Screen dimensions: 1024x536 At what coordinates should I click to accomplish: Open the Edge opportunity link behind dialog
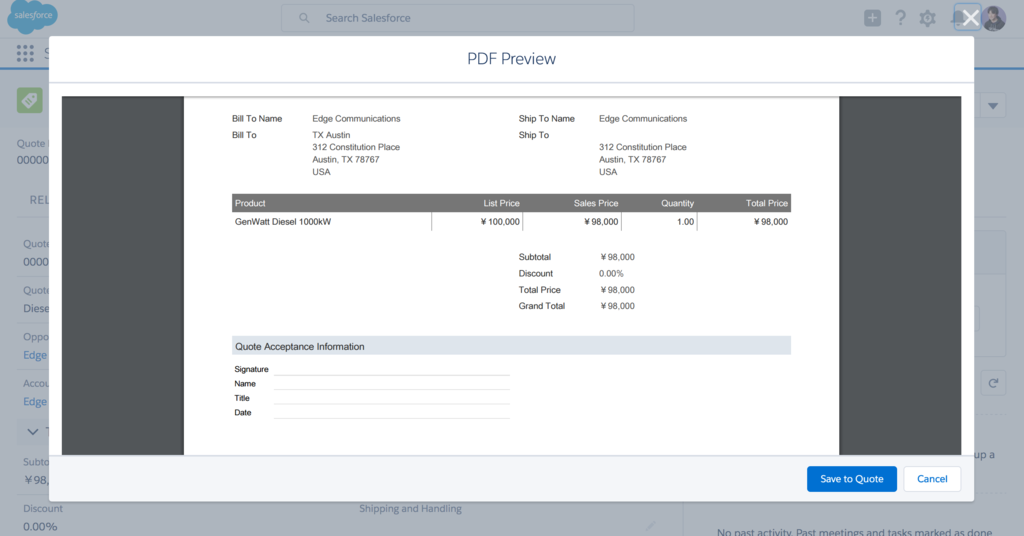click(35, 355)
